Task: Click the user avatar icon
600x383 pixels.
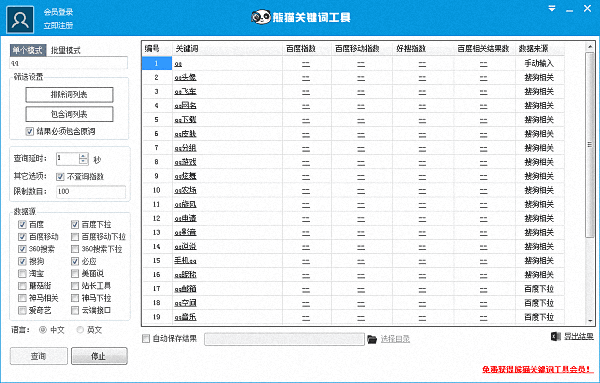Action: click(20, 20)
